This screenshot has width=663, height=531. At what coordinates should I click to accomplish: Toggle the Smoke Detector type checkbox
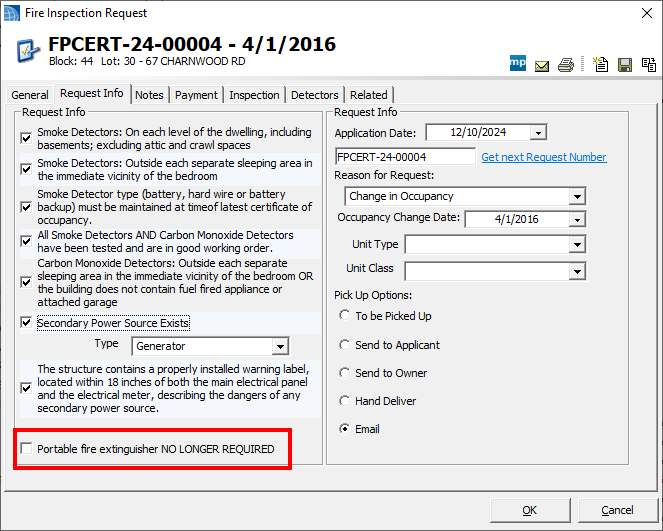pyautogui.click(x=26, y=207)
